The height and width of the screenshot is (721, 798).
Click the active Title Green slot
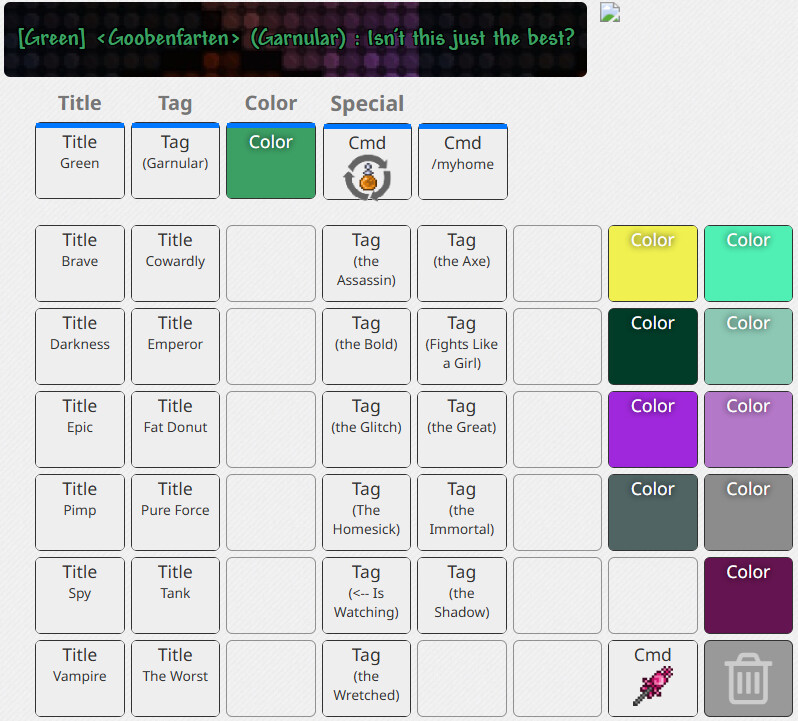pos(80,162)
